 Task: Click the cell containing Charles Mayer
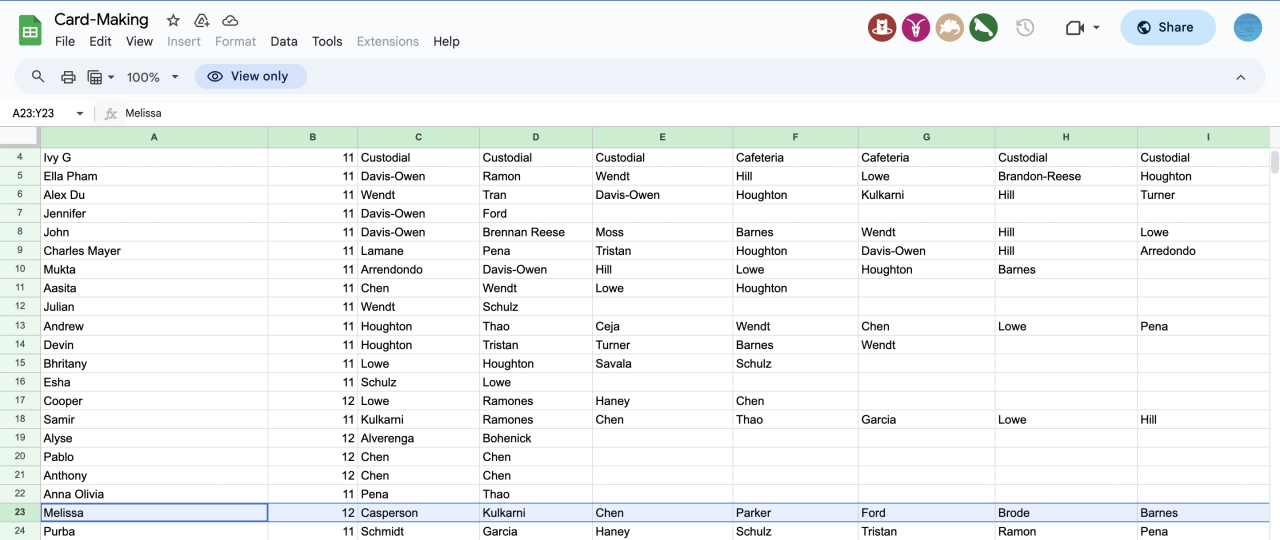(154, 251)
